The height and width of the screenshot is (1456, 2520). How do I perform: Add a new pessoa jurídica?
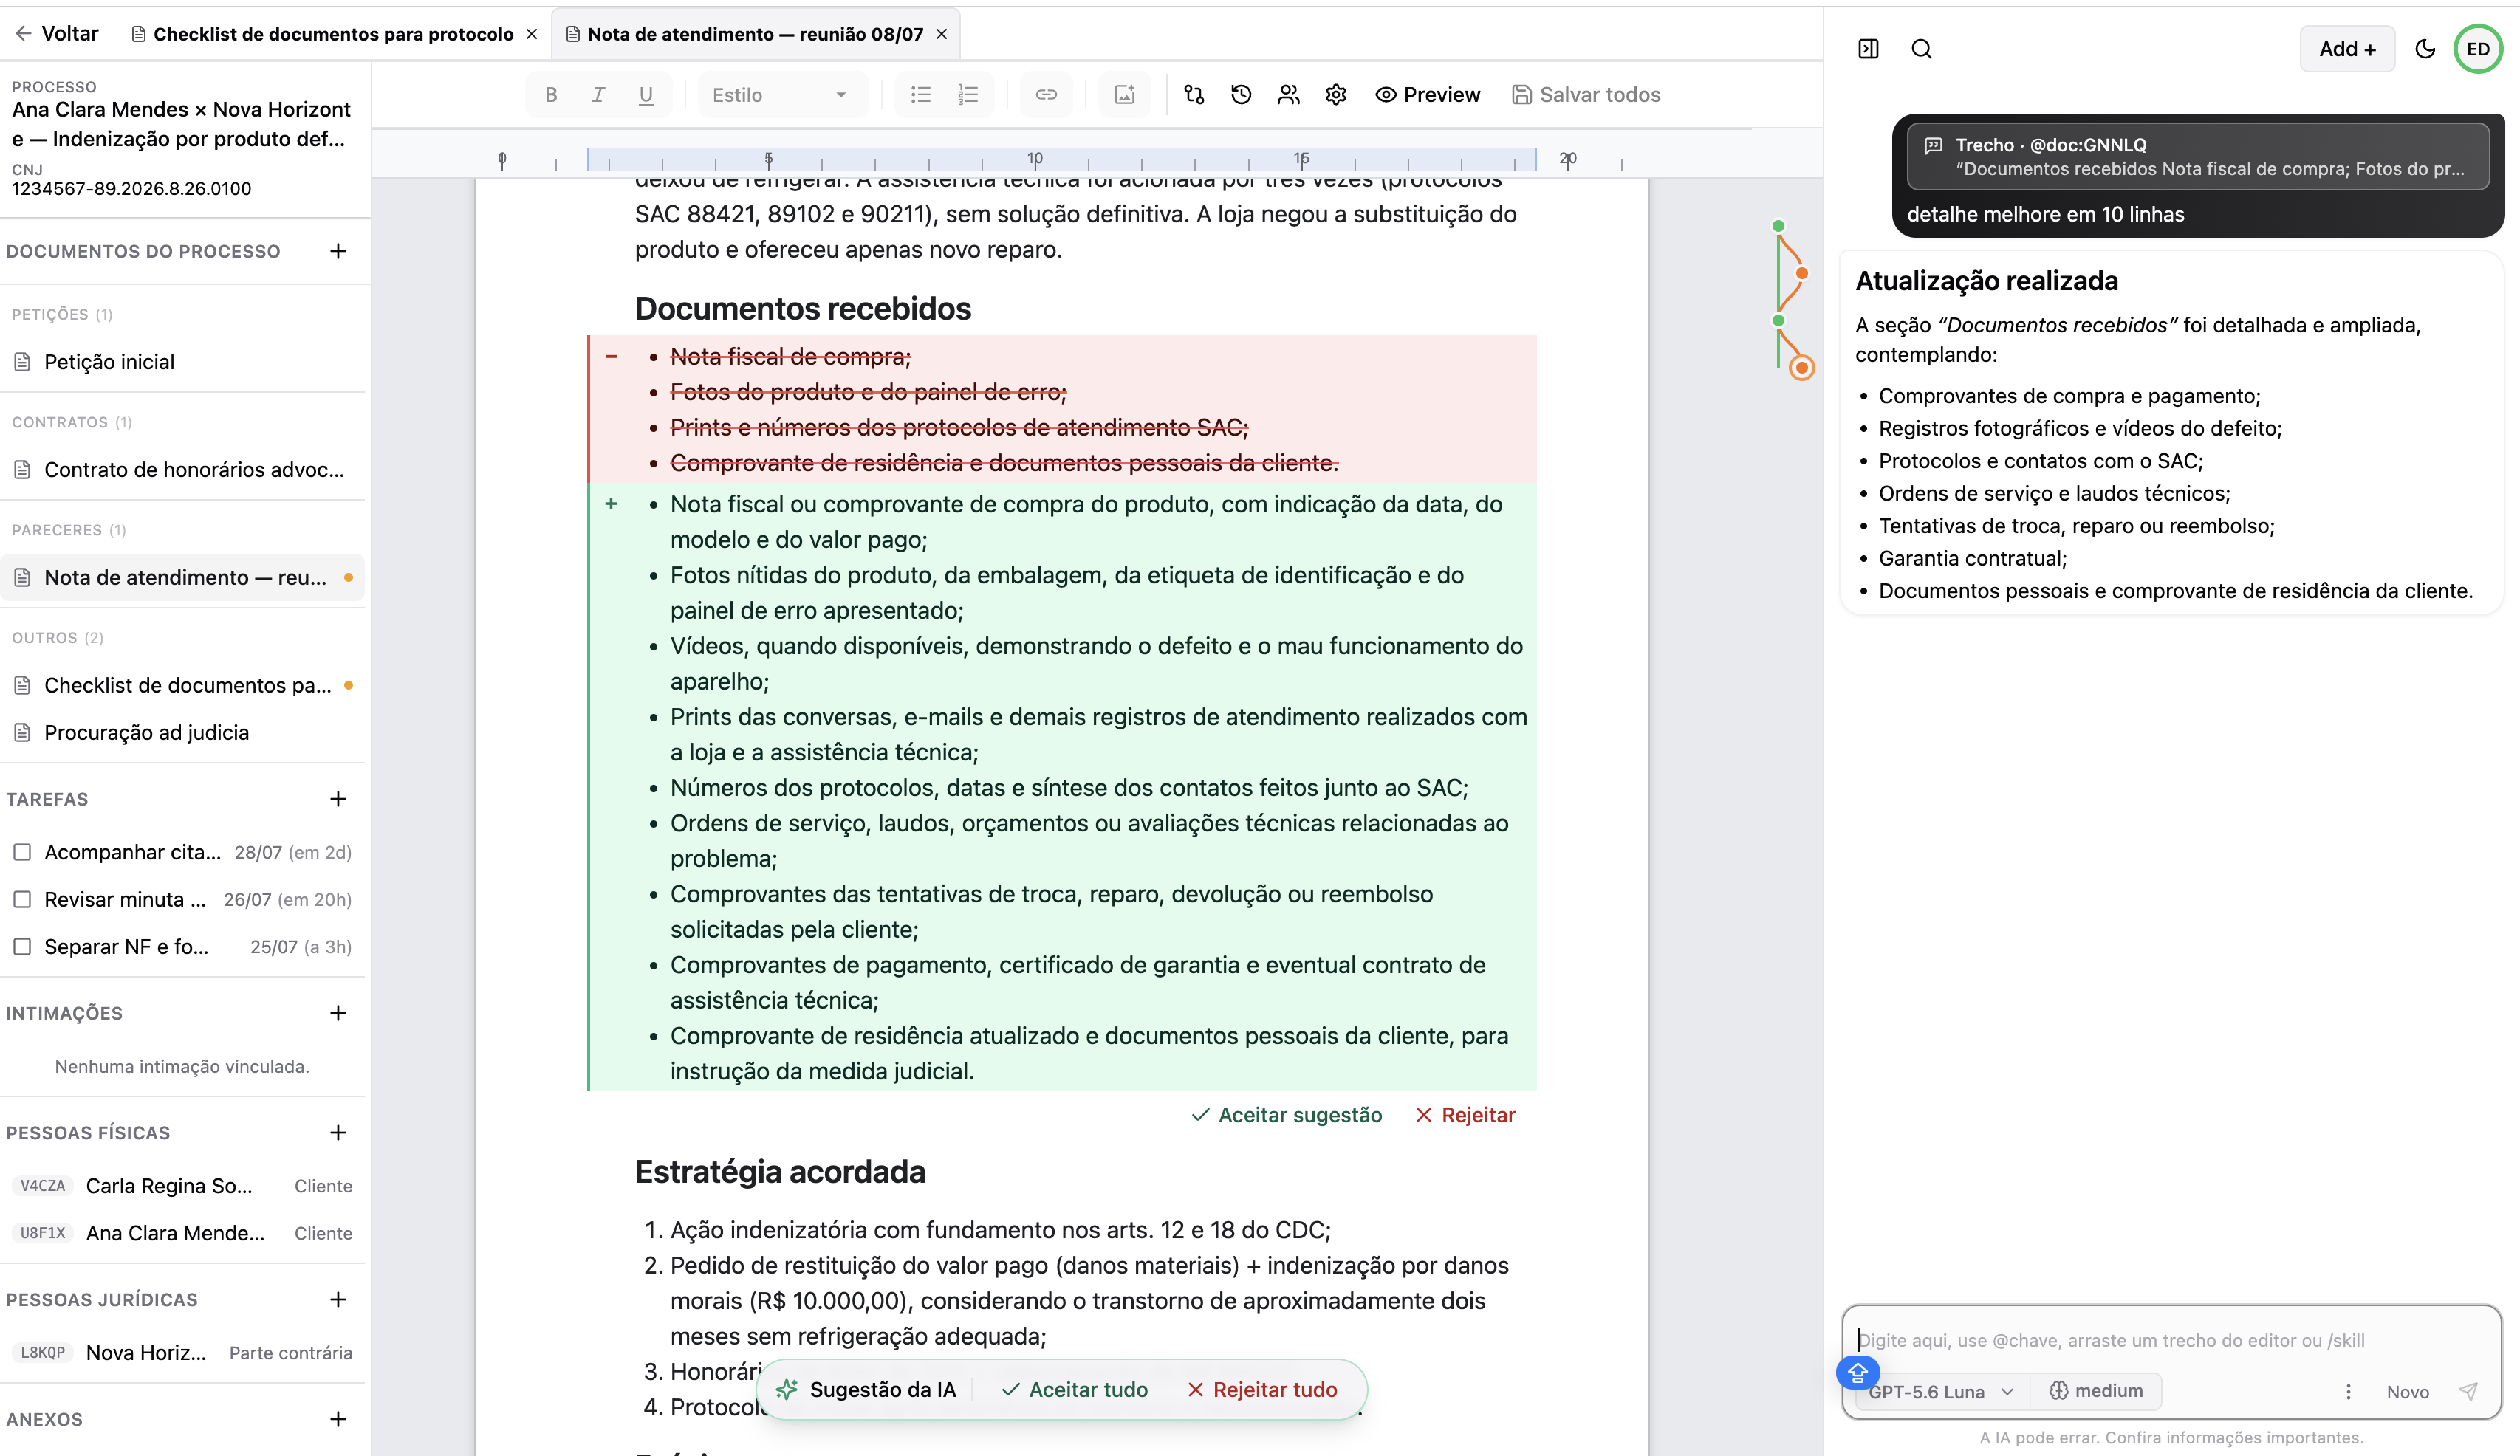tap(338, 1299)
